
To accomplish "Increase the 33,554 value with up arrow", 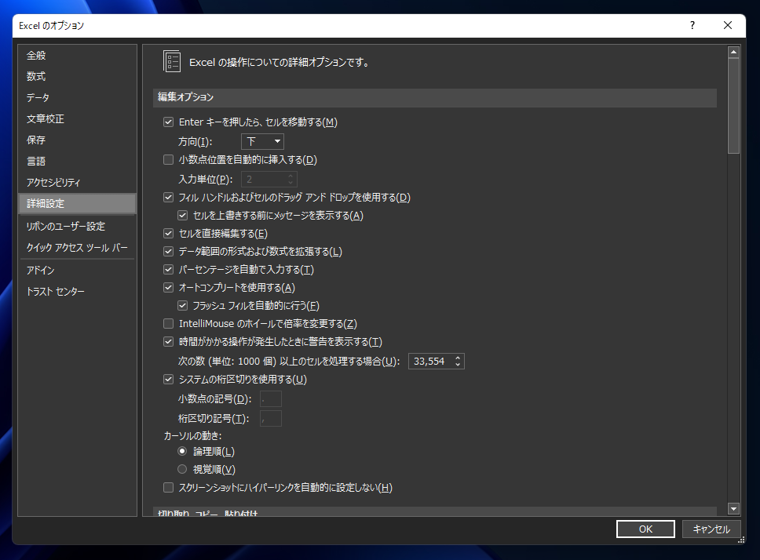I will 458,358.
